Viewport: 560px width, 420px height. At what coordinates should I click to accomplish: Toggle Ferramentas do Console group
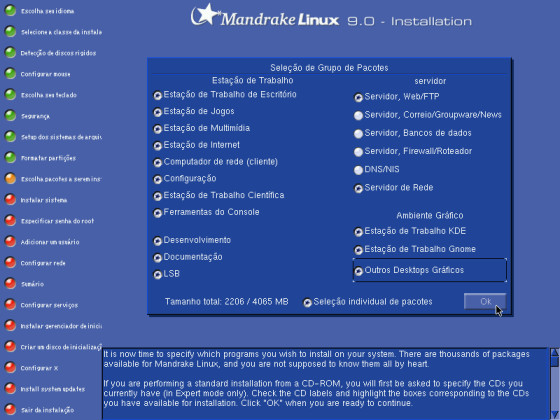[x=158, y=213]
